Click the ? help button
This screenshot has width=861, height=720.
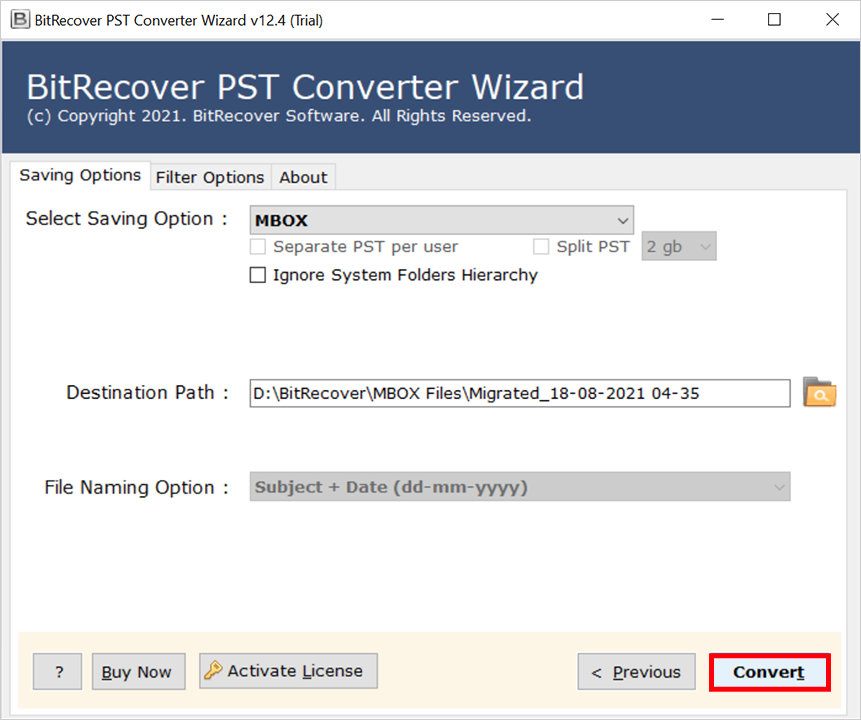57,671
